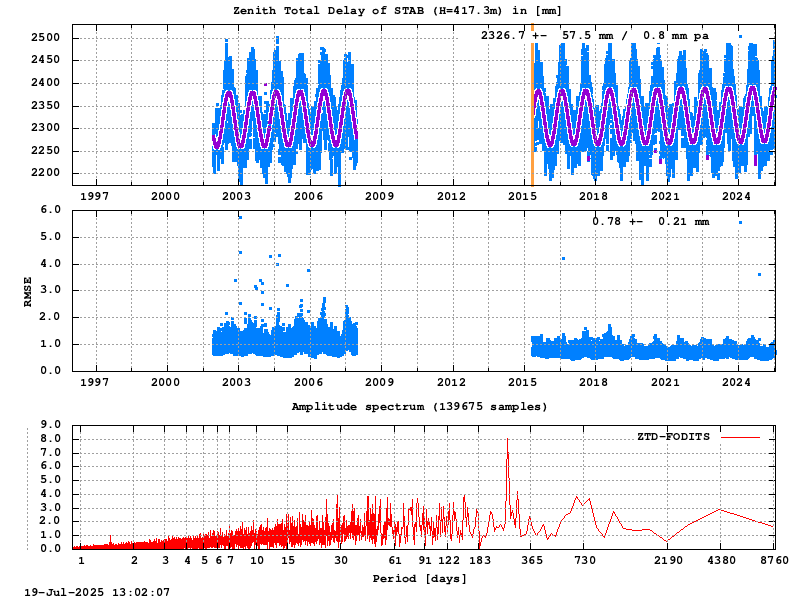Click the "ZTD-FODITS" legend label

[673, 437]
